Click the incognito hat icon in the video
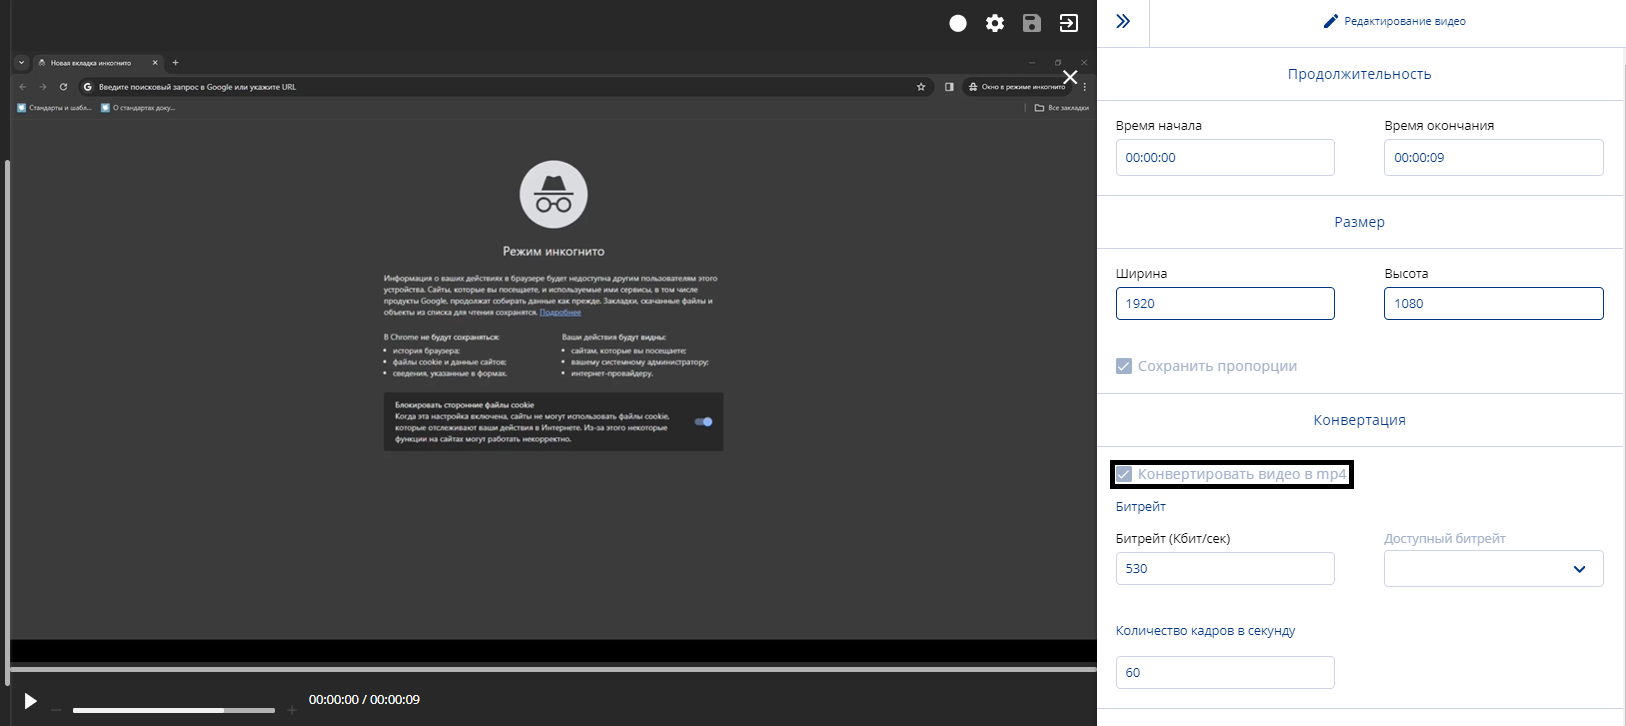Image resolution: width=1626 pixels, height=726 pixels. pos(553,194)
